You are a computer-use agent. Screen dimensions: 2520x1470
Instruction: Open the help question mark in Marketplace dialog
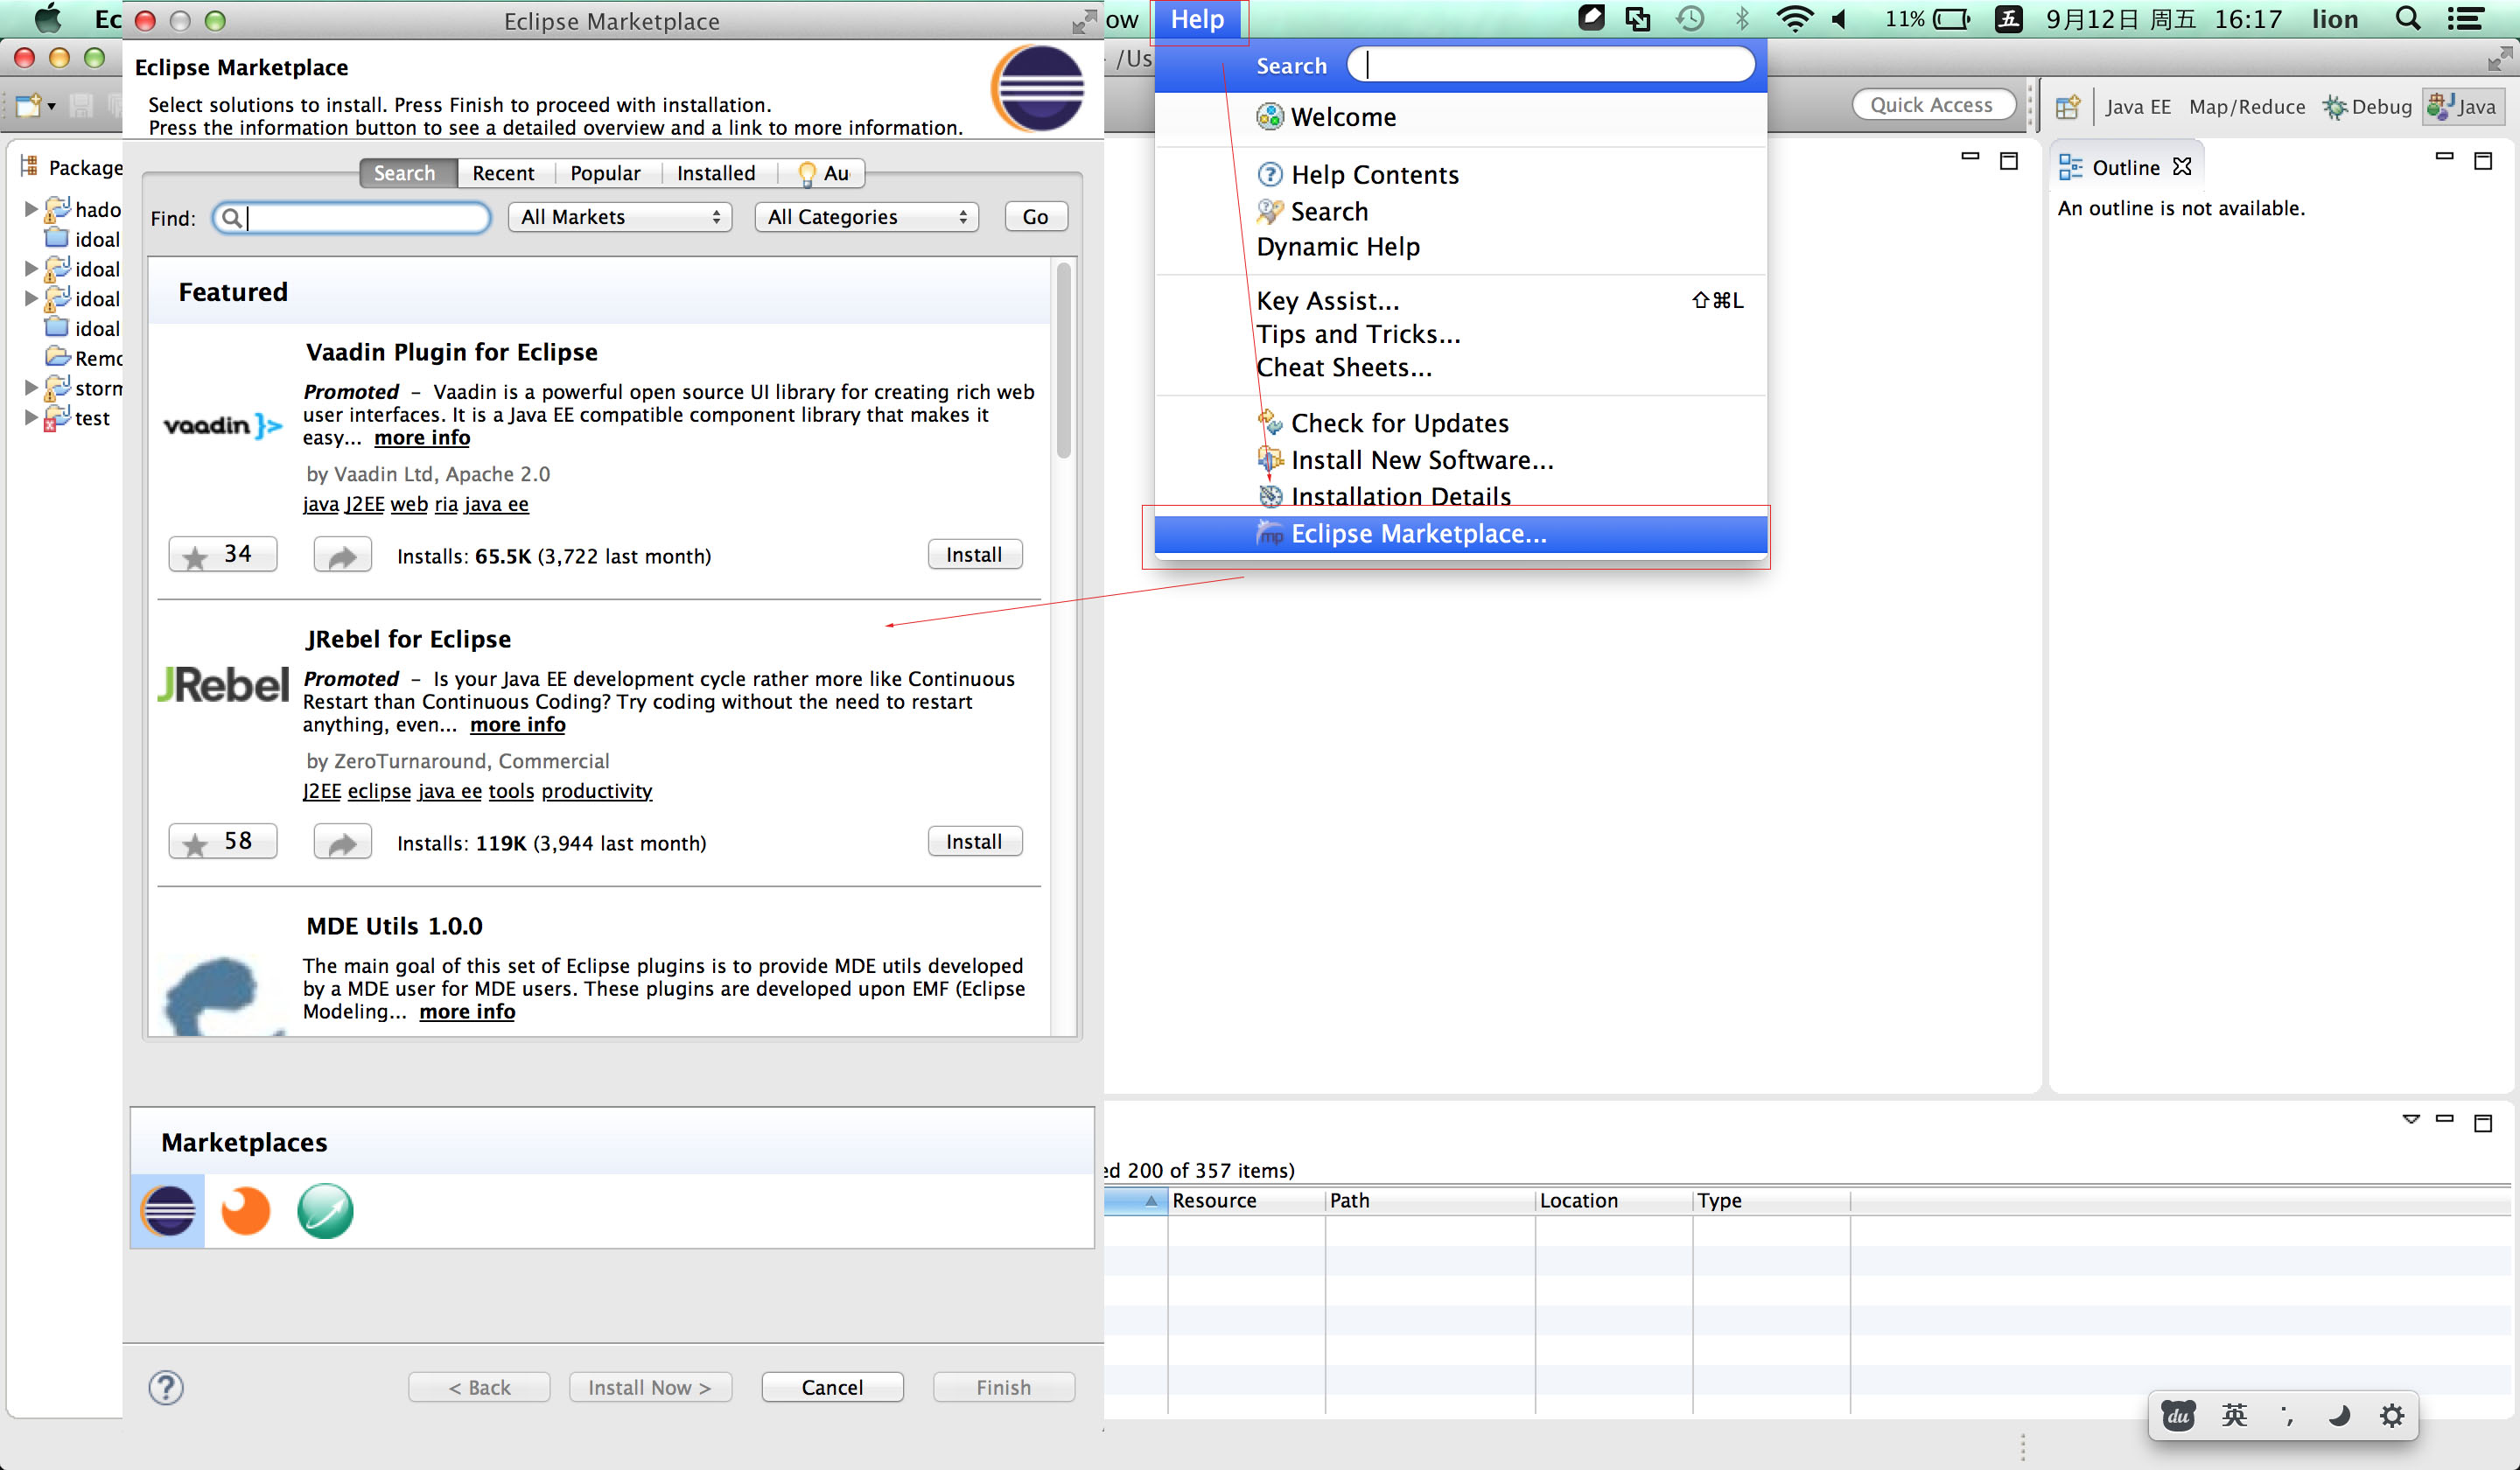coord(166,1388)
